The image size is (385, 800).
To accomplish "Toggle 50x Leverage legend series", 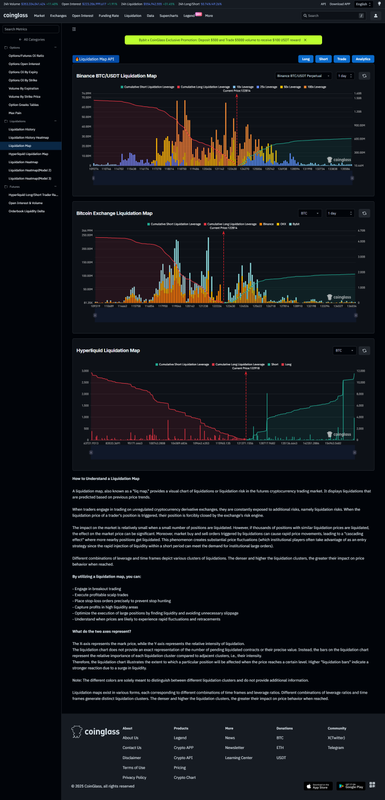I will pos(291,87).
